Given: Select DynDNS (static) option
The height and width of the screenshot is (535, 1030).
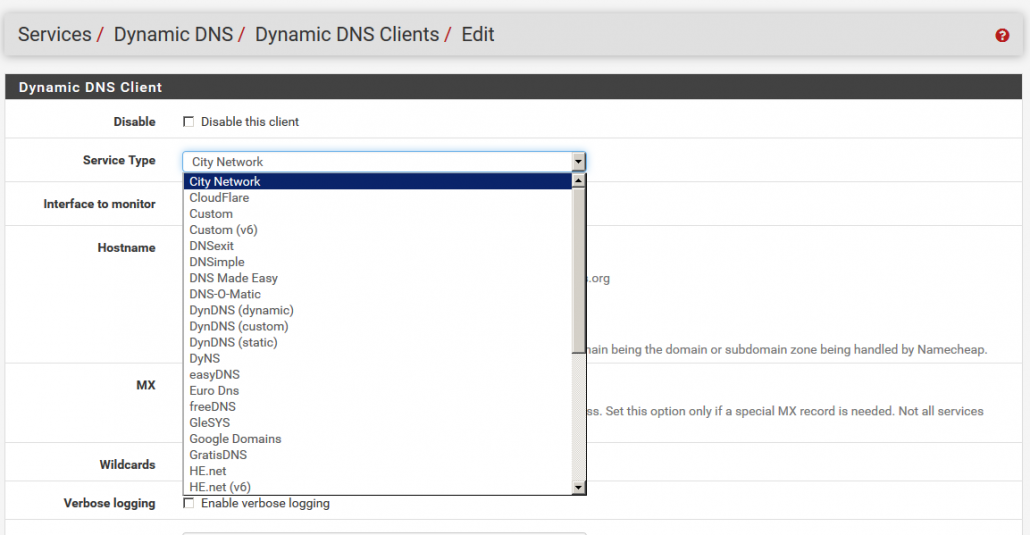Looking at the screenshot, I should (378, 342).
